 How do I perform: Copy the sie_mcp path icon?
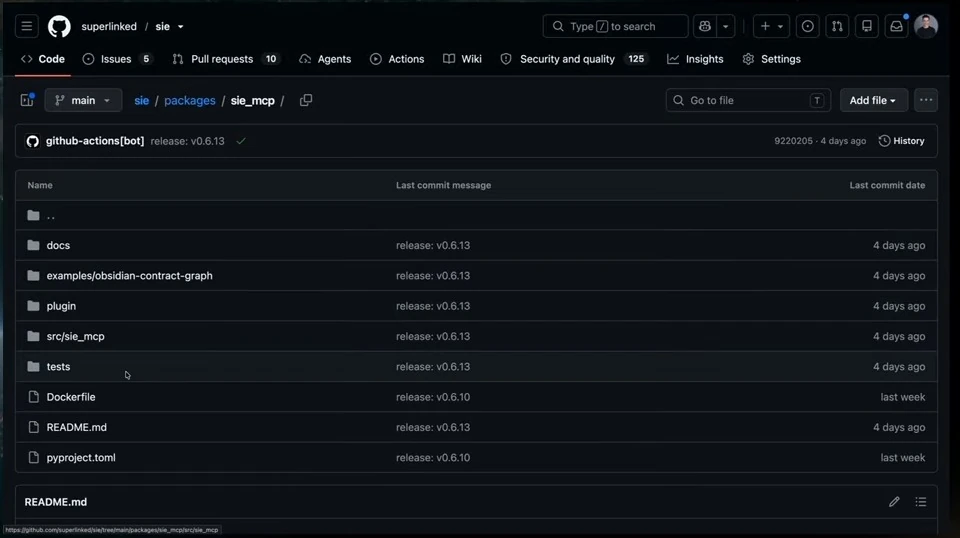[306, 100]
